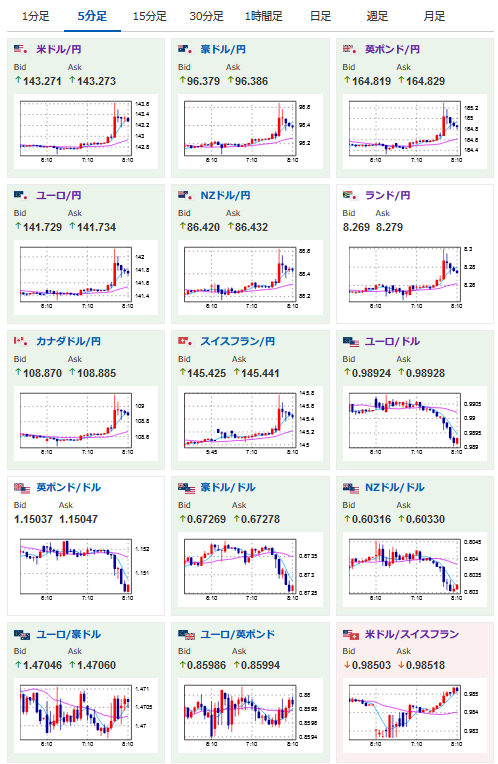
Task: Open the ユーロ/円 pair link
Action: click(59, 195)
